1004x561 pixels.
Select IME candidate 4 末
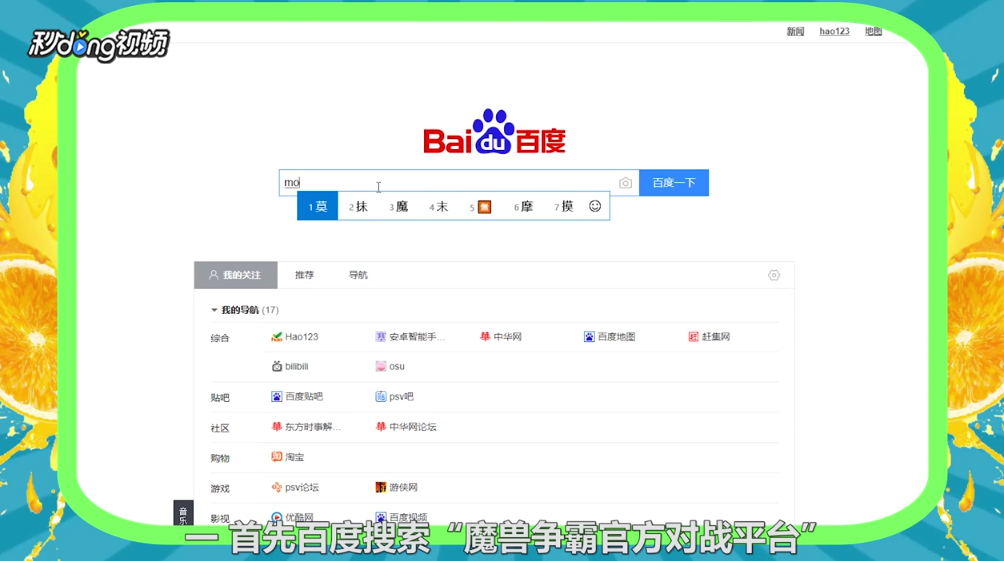(439, 206)
